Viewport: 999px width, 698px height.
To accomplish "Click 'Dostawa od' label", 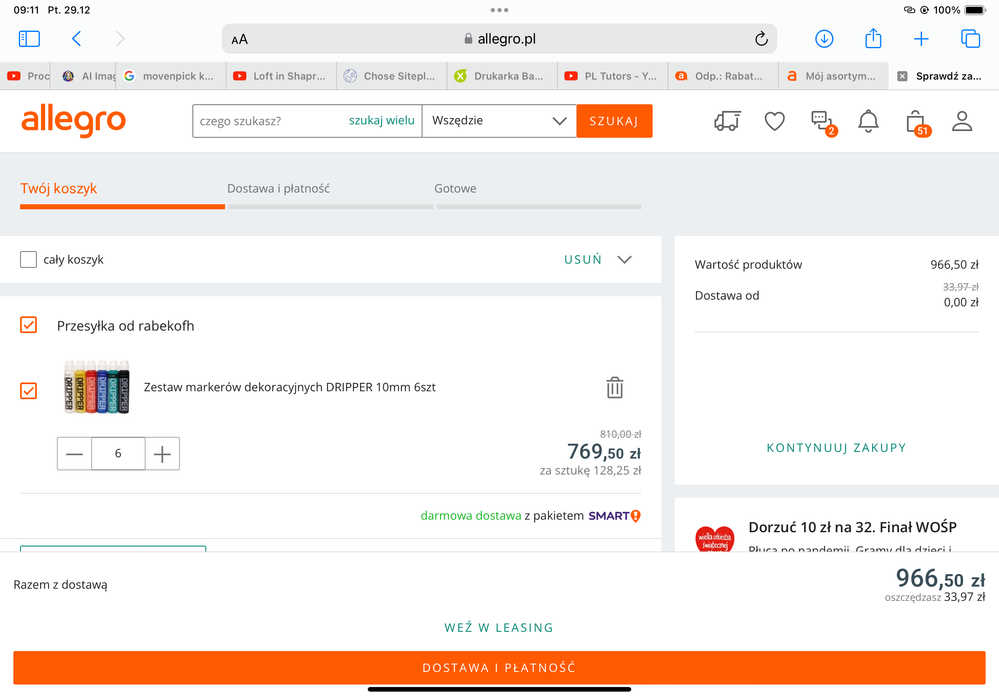I will click(x=727, y=296).
